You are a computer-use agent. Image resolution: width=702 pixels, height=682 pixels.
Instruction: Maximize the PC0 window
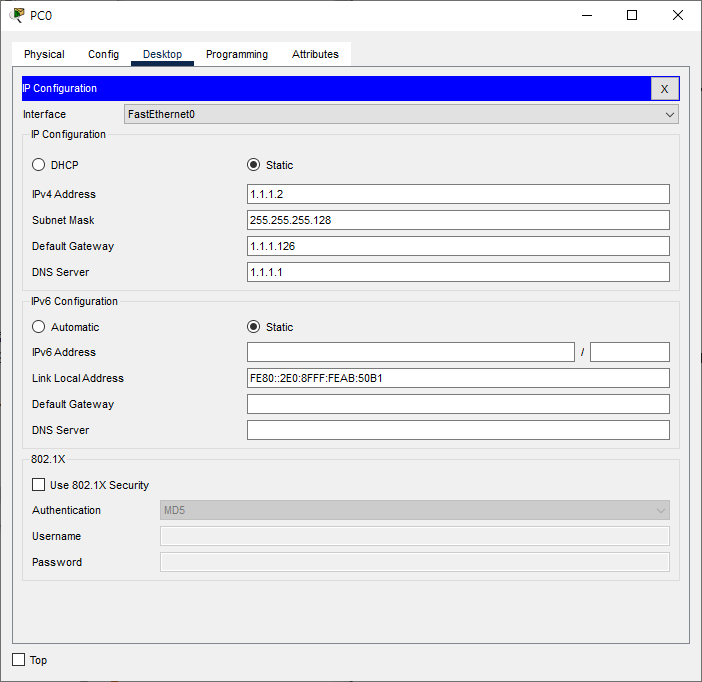point(632,15)
